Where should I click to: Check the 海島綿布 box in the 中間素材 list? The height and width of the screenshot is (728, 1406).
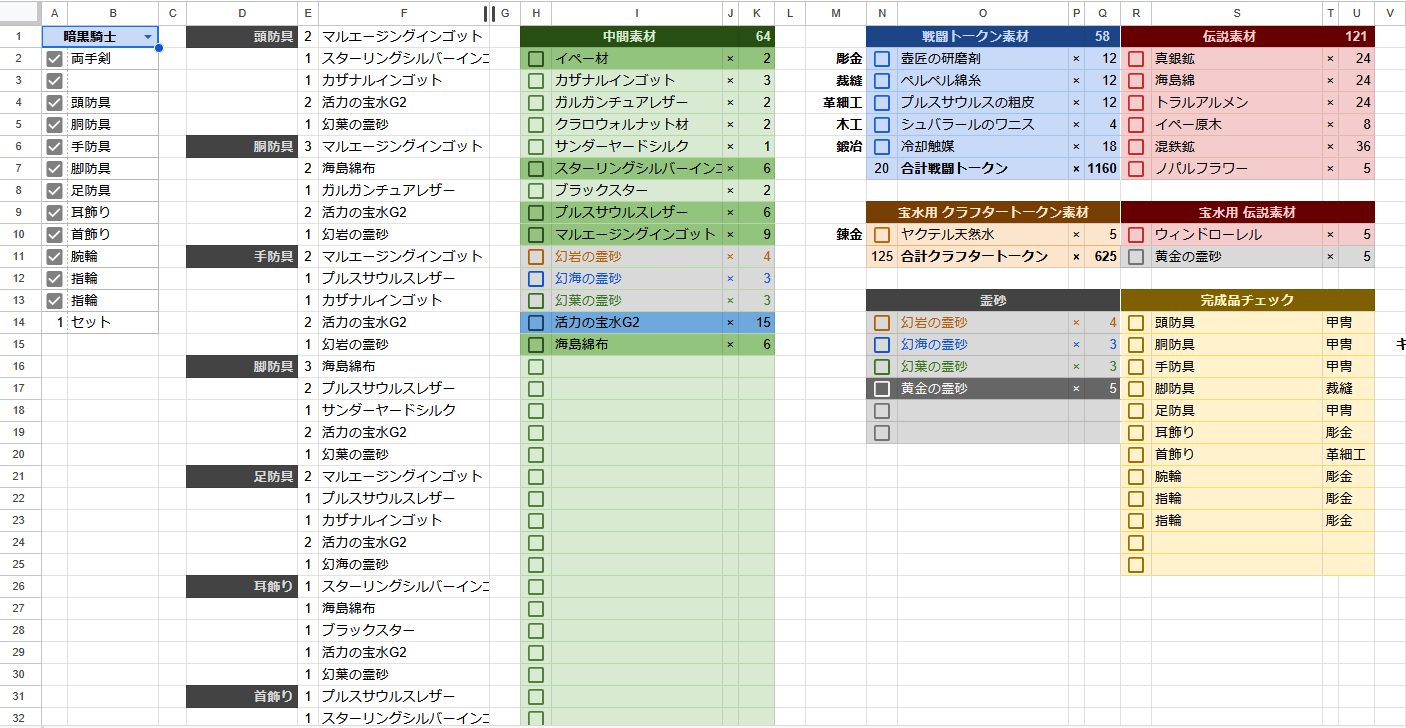pos(536,345)
